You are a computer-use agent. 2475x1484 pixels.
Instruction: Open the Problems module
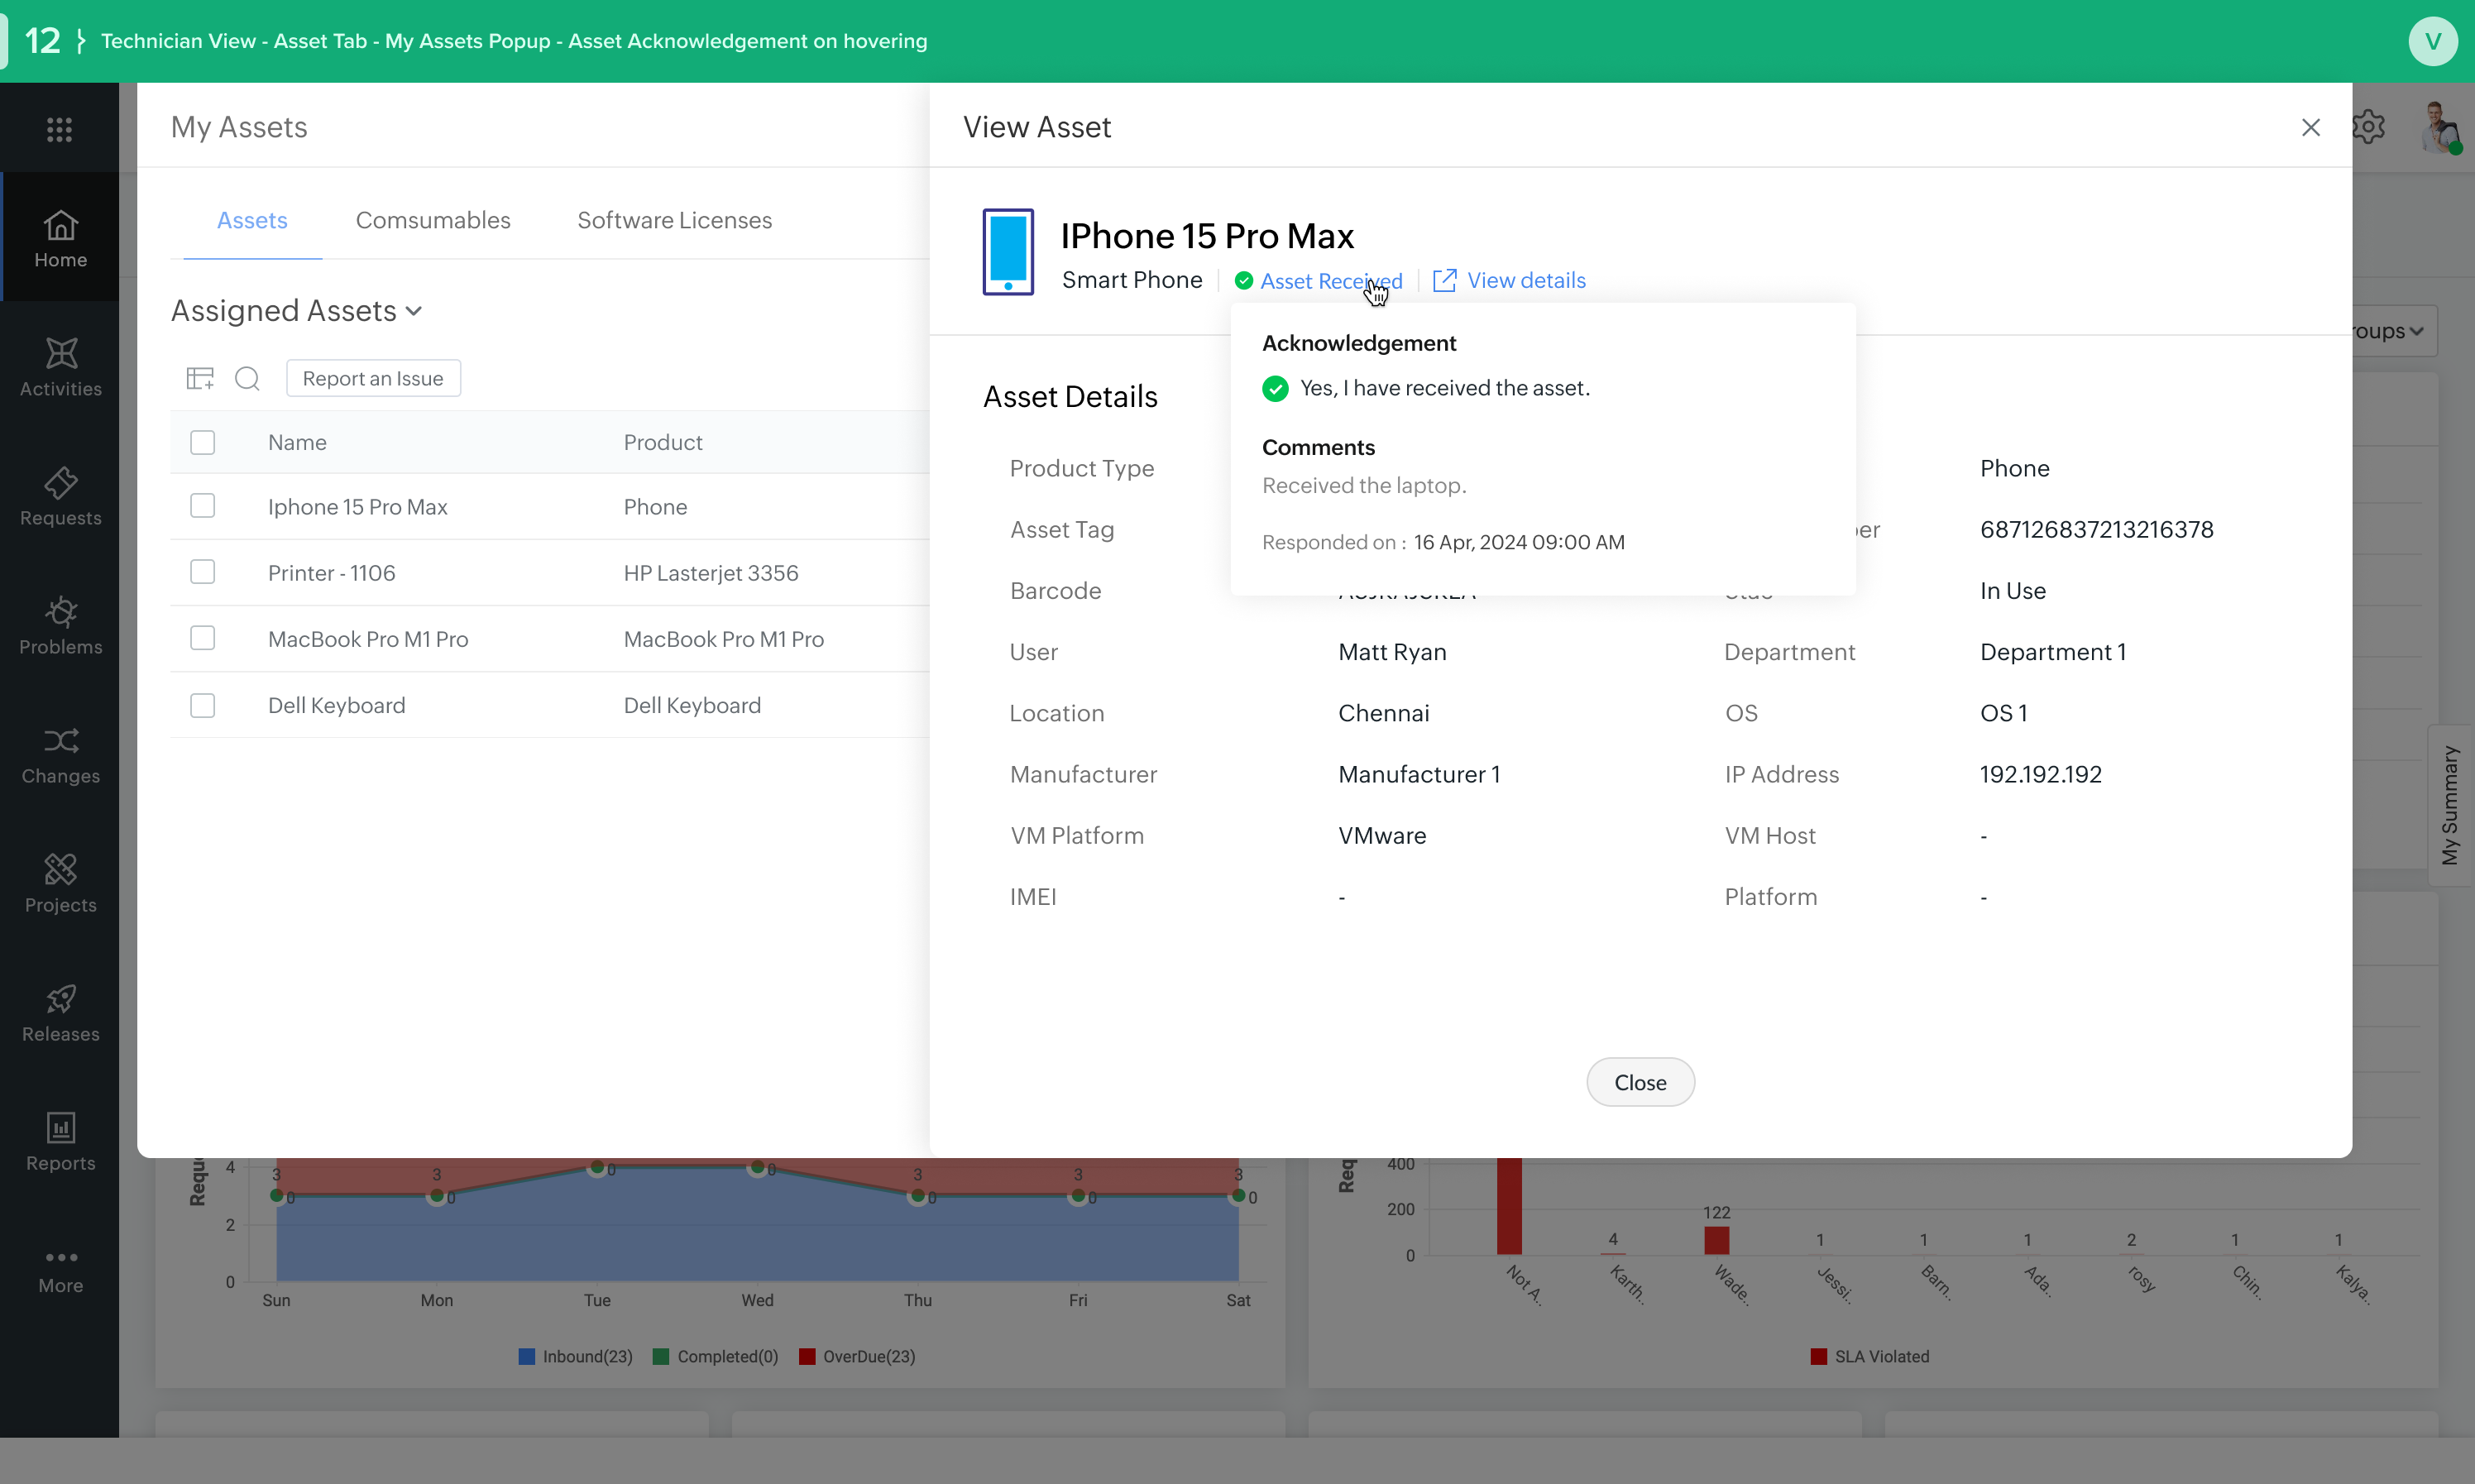[x=60, y=626]
